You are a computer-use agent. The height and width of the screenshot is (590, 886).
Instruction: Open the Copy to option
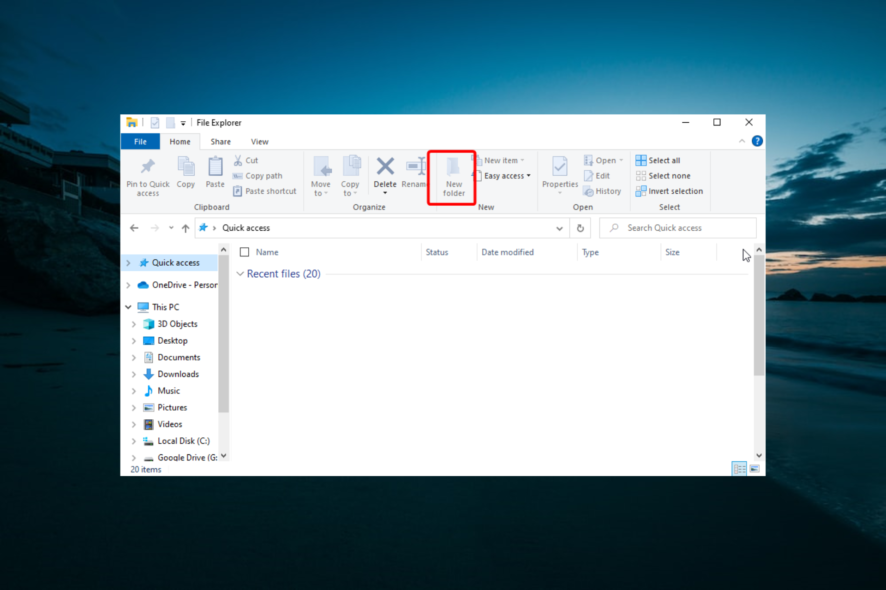point(350,176)
